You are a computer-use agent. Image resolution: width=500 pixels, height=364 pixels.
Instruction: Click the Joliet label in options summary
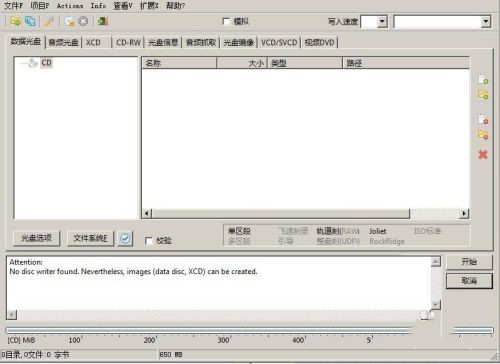(378, 231)
